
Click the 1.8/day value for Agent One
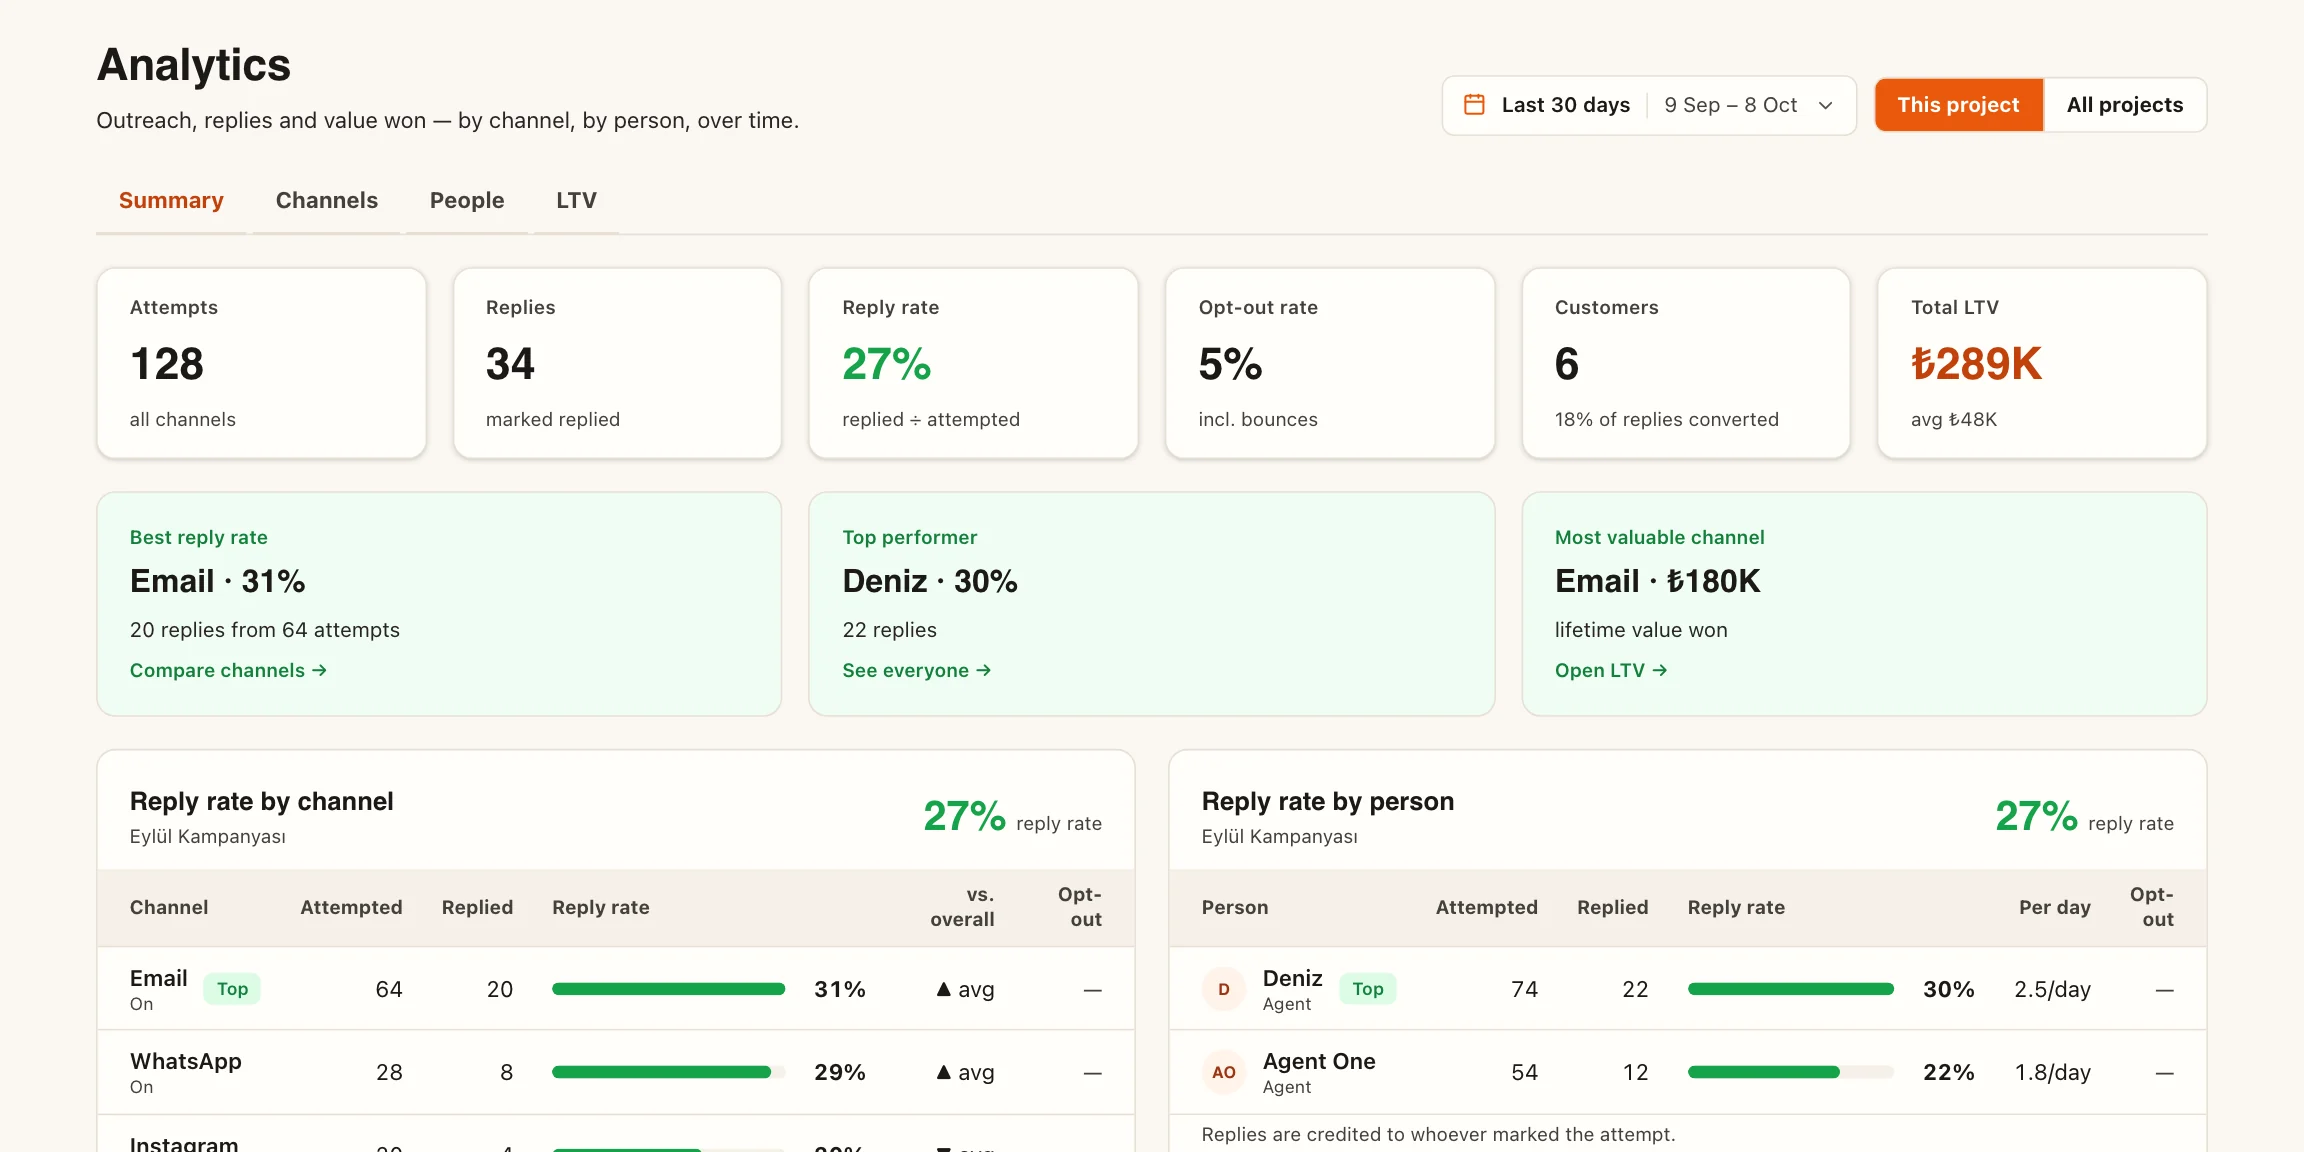tap(2052, 1072)
